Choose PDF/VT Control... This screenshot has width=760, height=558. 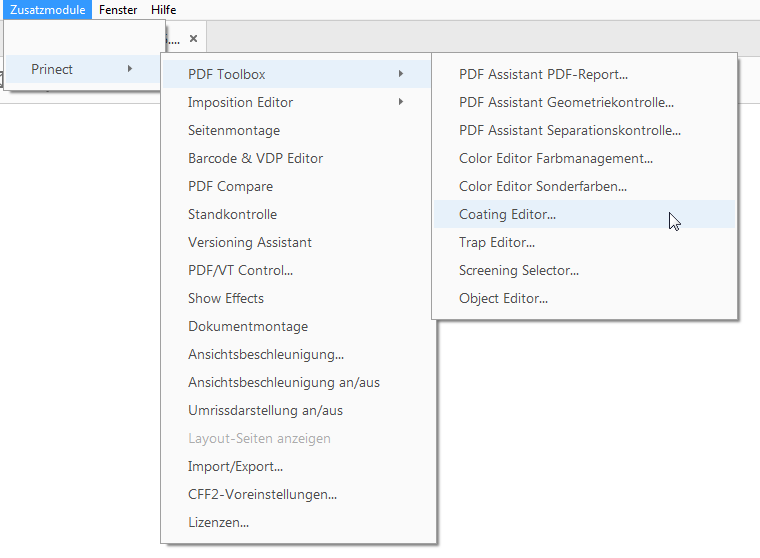pyautogui.click(x=296, y=271)
